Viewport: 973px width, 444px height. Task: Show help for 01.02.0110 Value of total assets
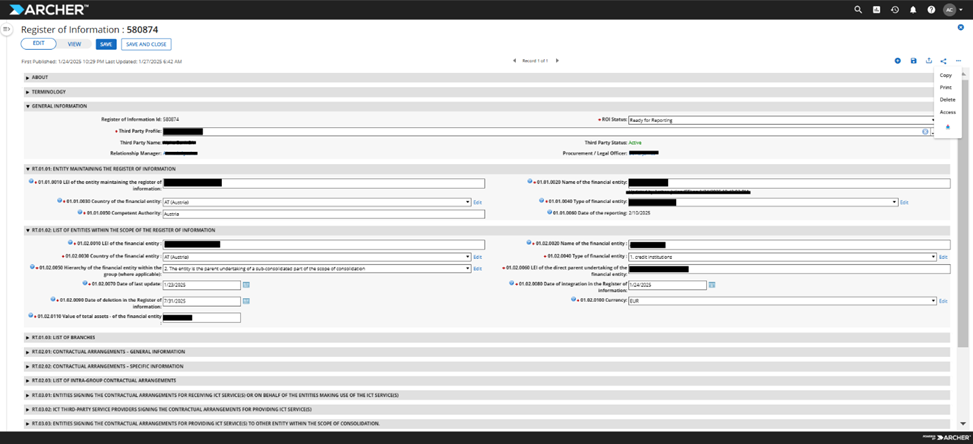[x=30, y=315]
